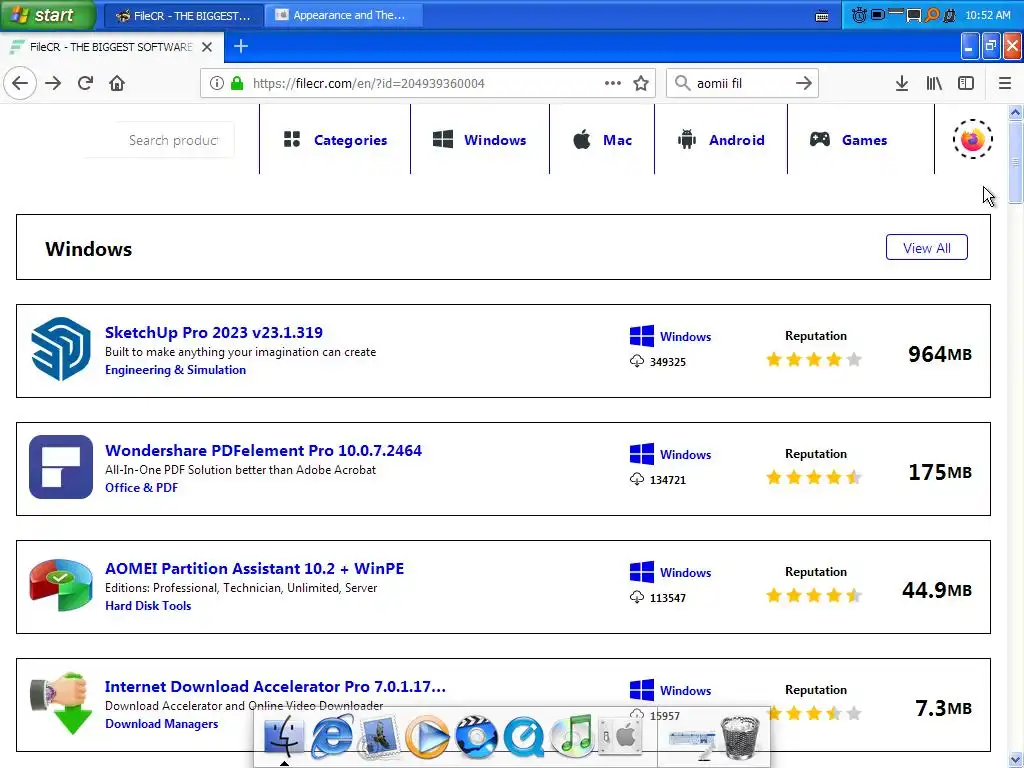Open the Office & PDF category link

141,488
